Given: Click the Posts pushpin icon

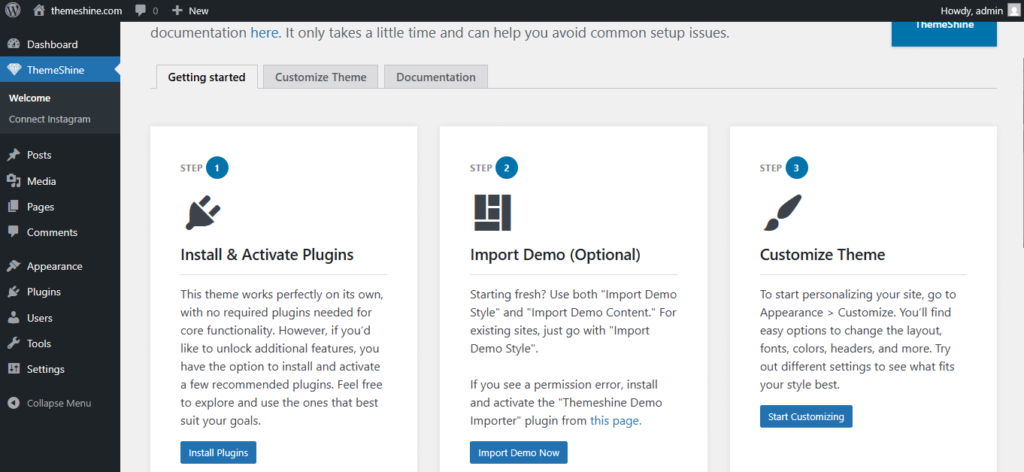Looking at the screenshot, I should [x=14, y=155].
